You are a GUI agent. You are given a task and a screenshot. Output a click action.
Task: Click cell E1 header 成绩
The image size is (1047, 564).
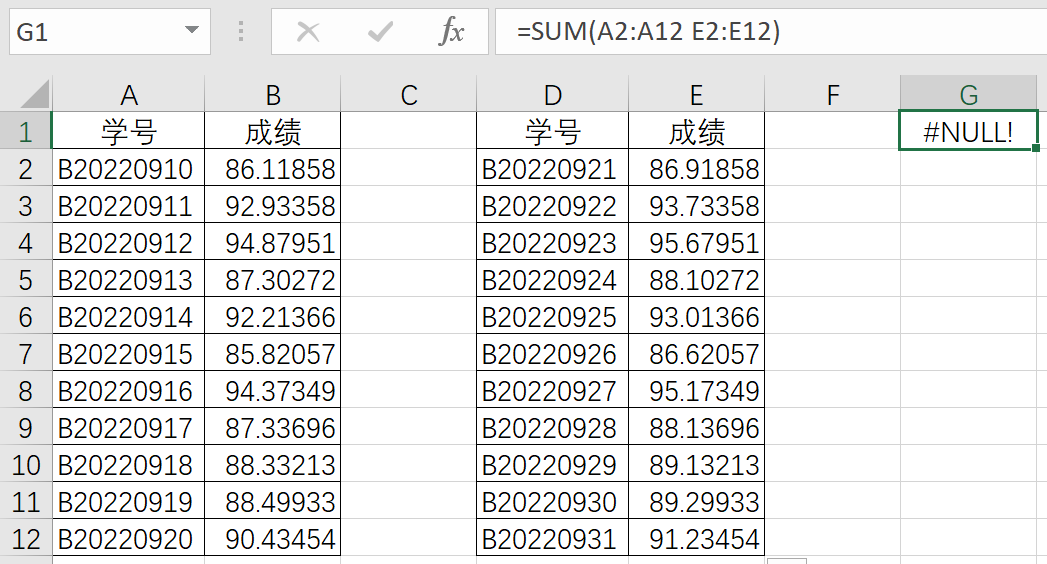696,131
